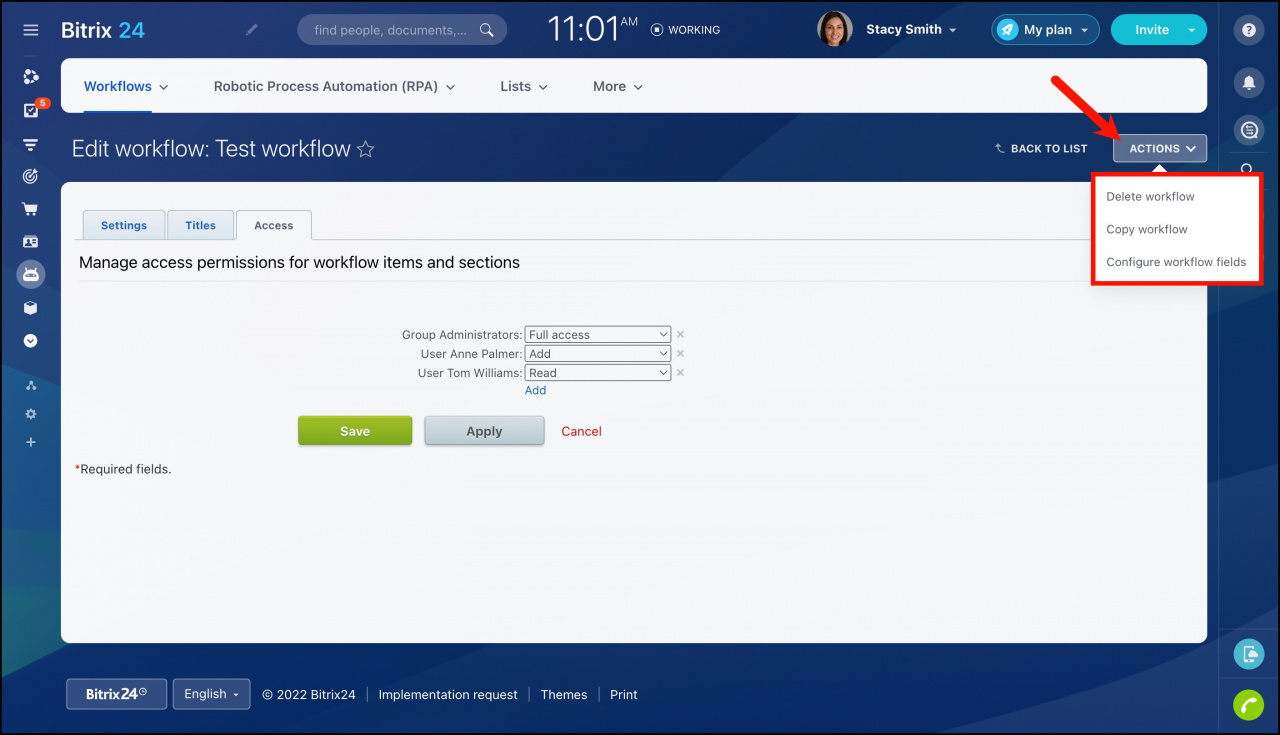Screen dimensions: 1280x735
Task: Open the shopping cart store icon
Action: (x=31, y=209)
